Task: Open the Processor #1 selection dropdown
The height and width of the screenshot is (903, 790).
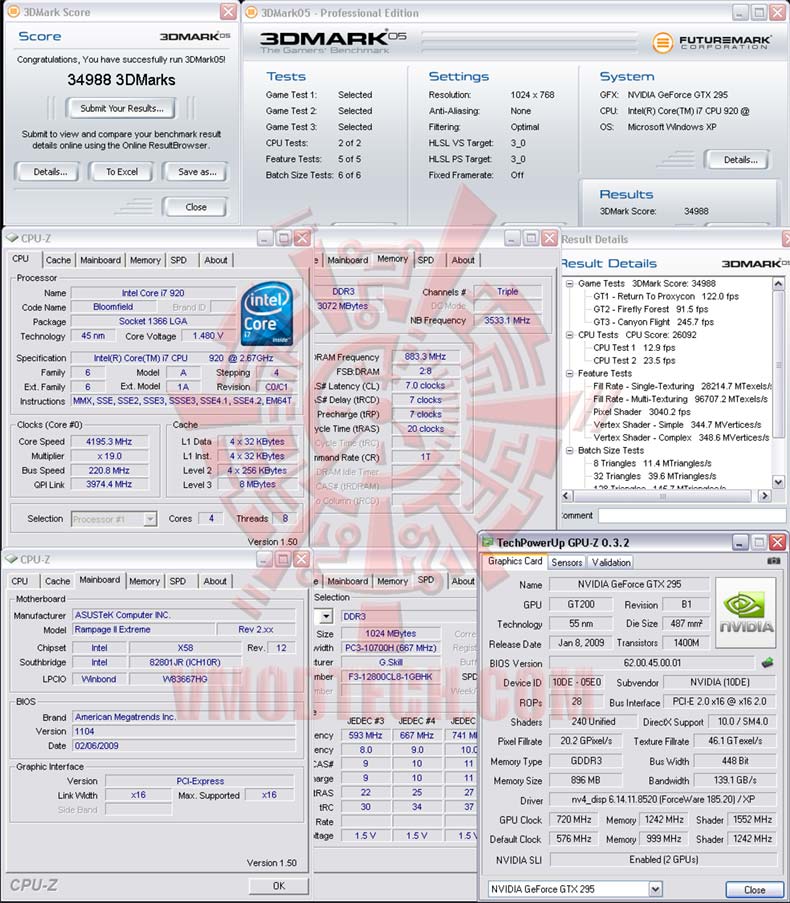Action: [150, 519]
